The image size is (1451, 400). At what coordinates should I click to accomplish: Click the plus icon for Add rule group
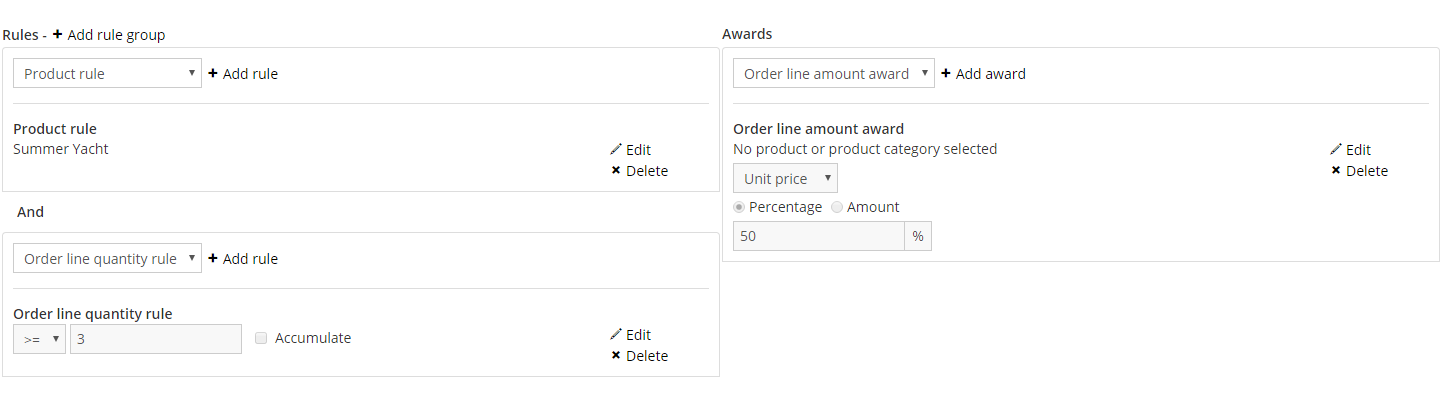click(x=57, y=34)
